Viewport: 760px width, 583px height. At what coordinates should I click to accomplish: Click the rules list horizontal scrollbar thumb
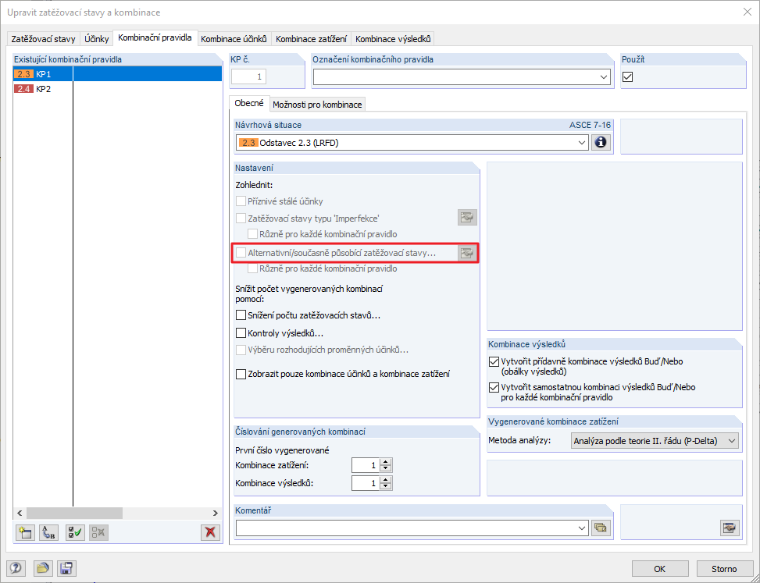coord(75,513)
